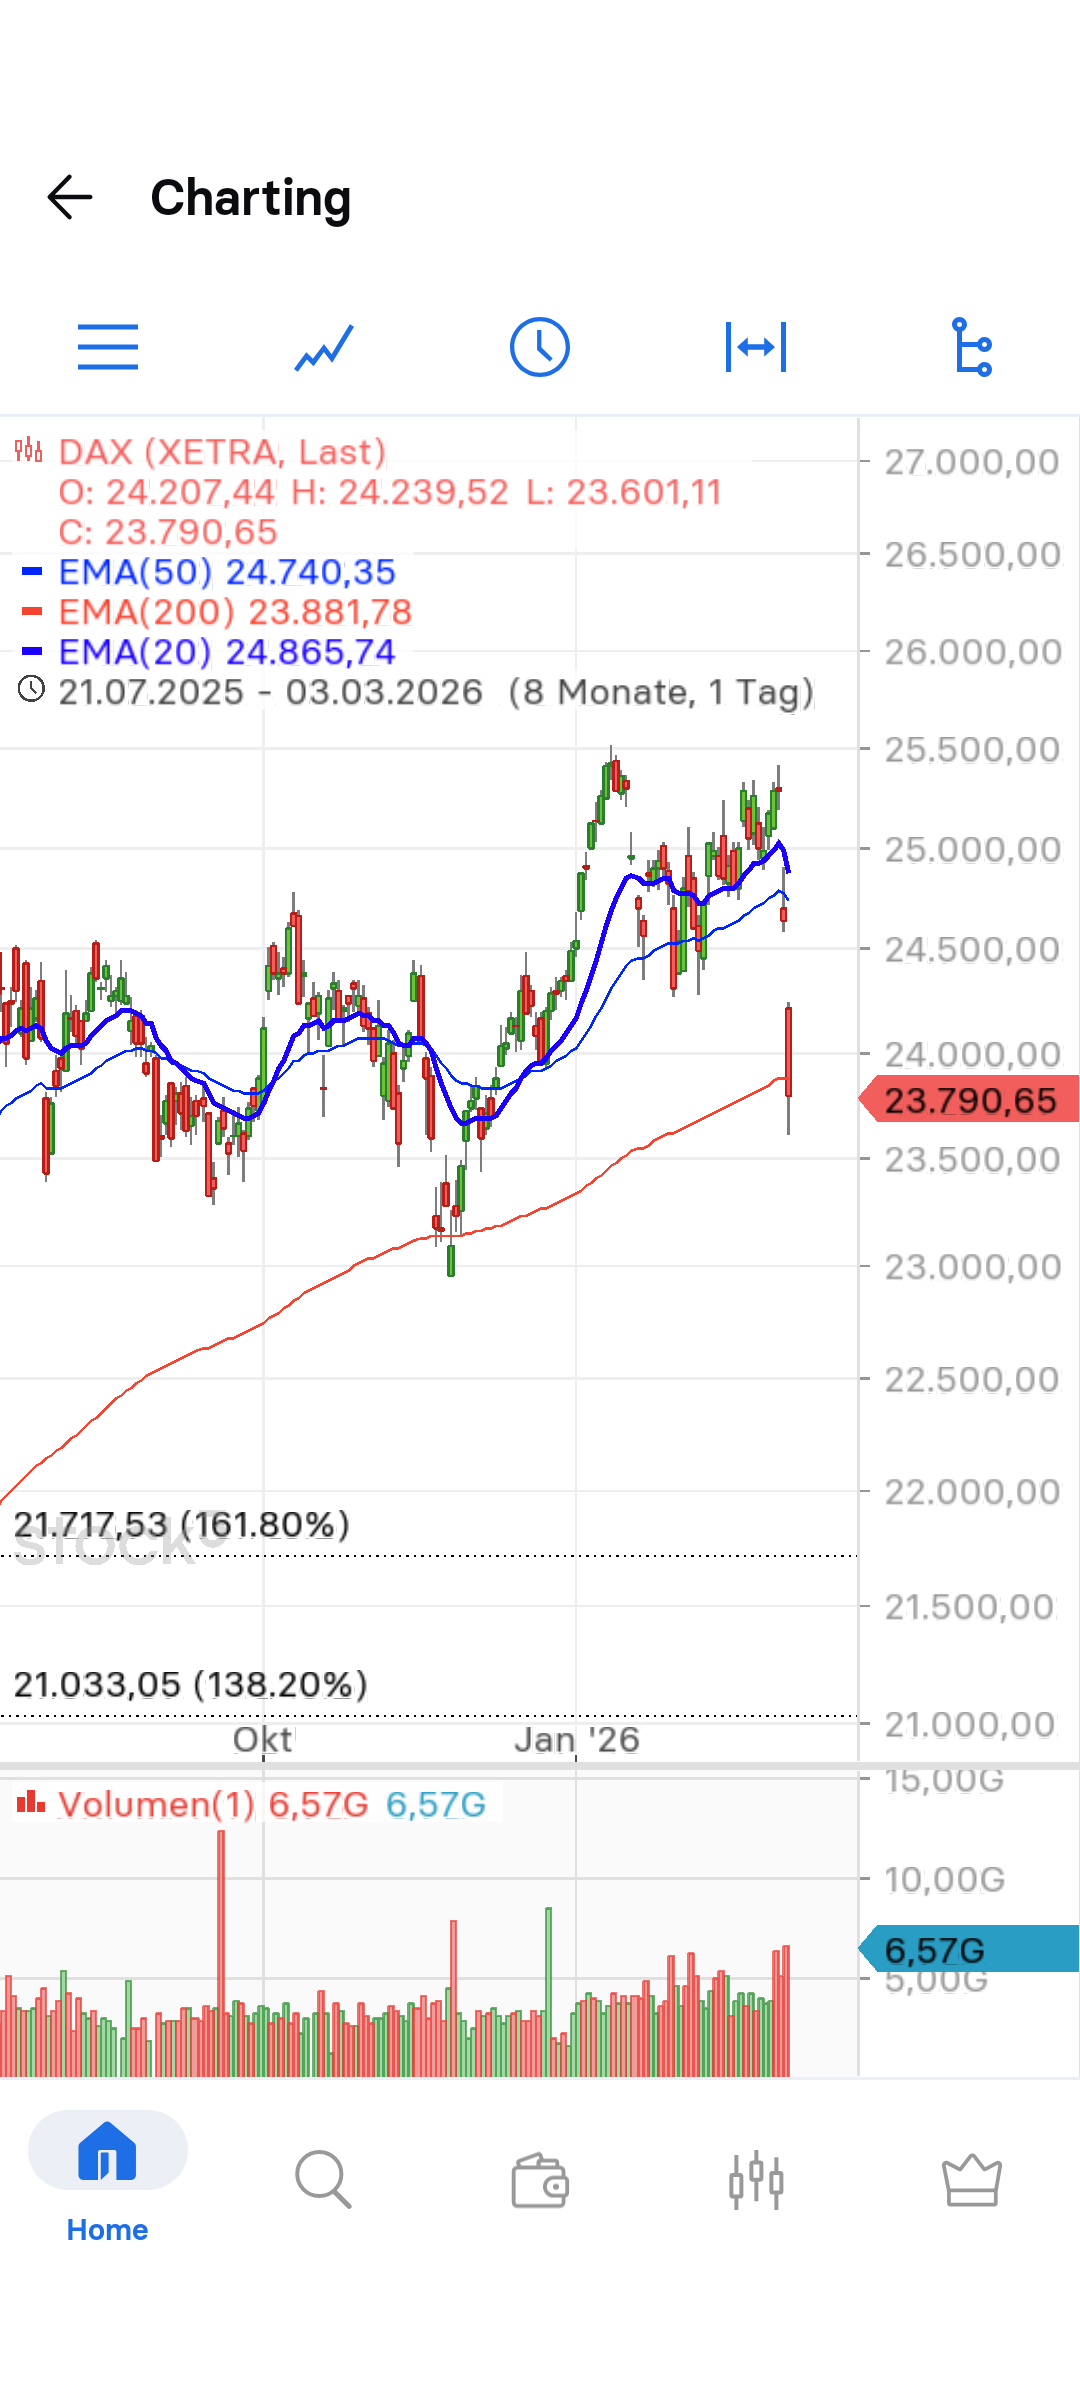Open the chart type line icon
This screenshot has width=1080, height=2400.
pos(324,347)
